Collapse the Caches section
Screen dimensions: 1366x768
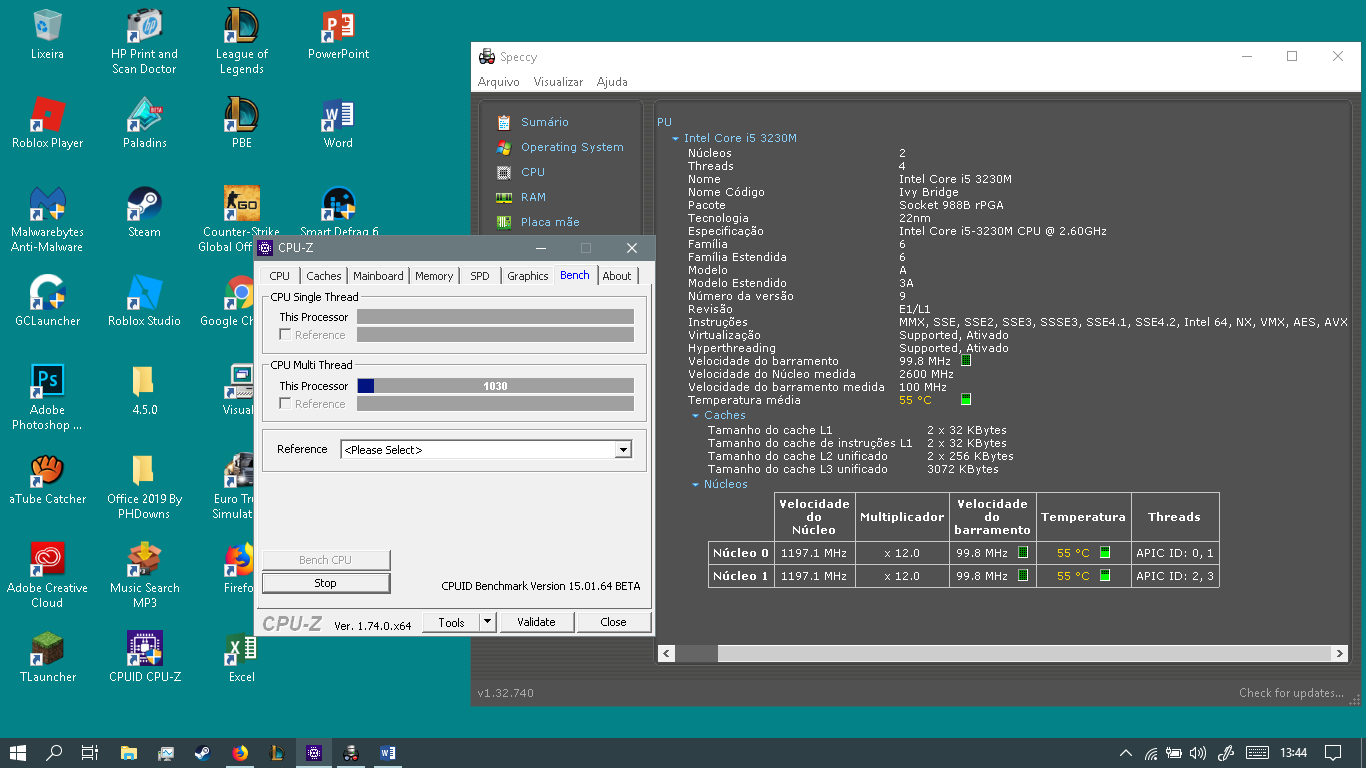point(696,415)
